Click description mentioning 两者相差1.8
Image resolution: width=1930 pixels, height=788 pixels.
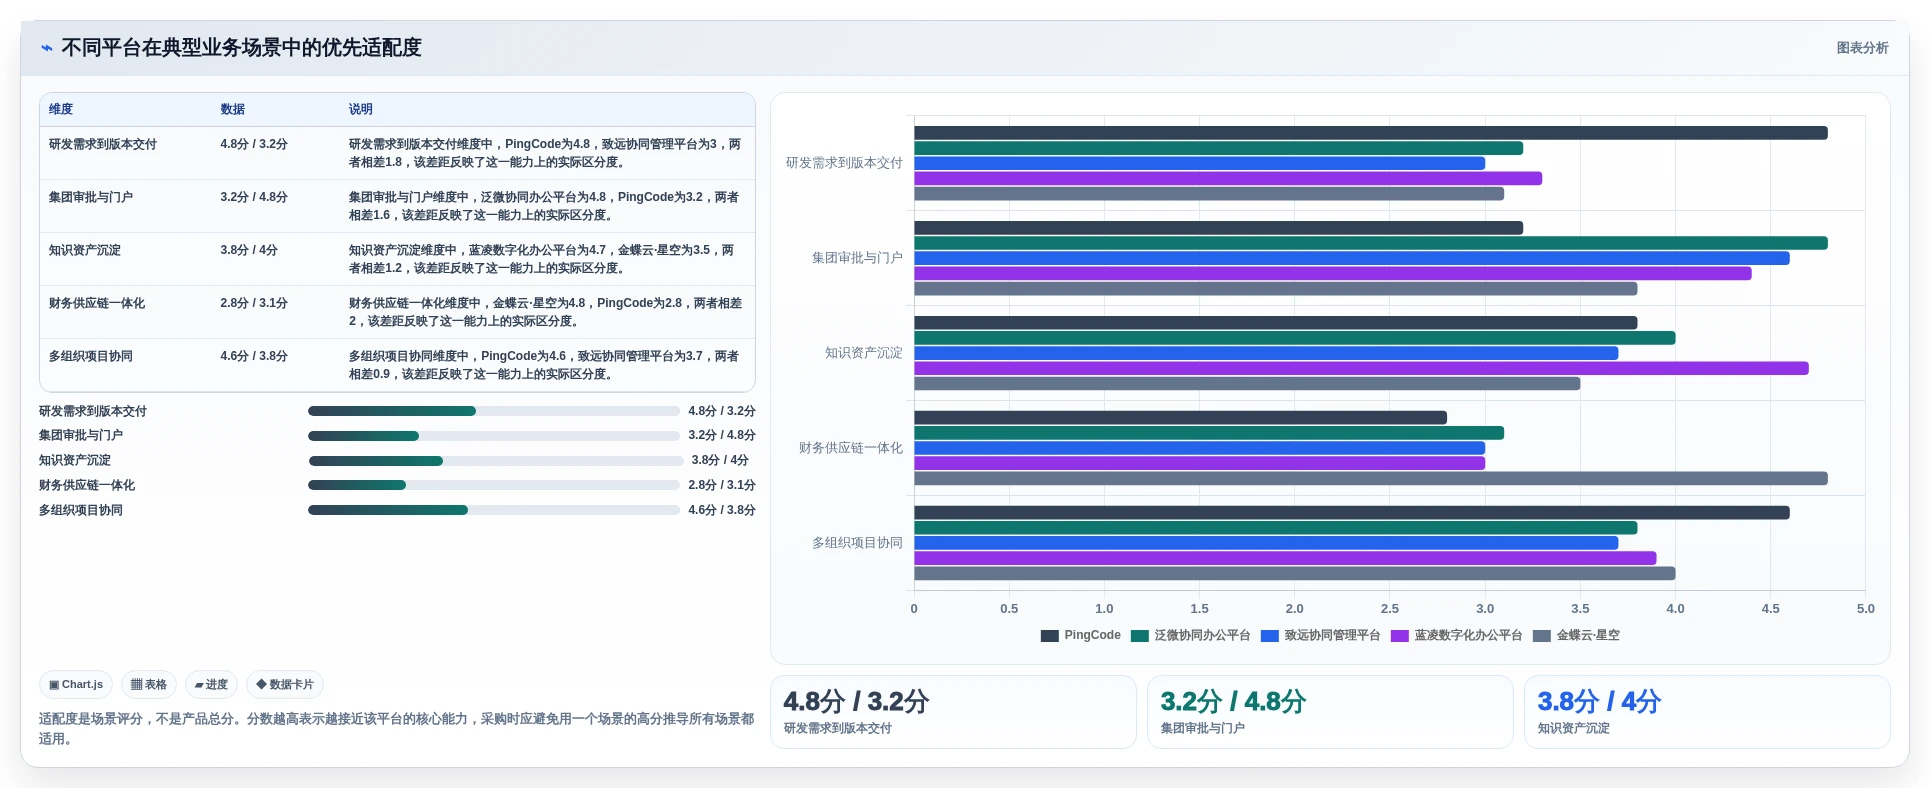pos(545,154)
